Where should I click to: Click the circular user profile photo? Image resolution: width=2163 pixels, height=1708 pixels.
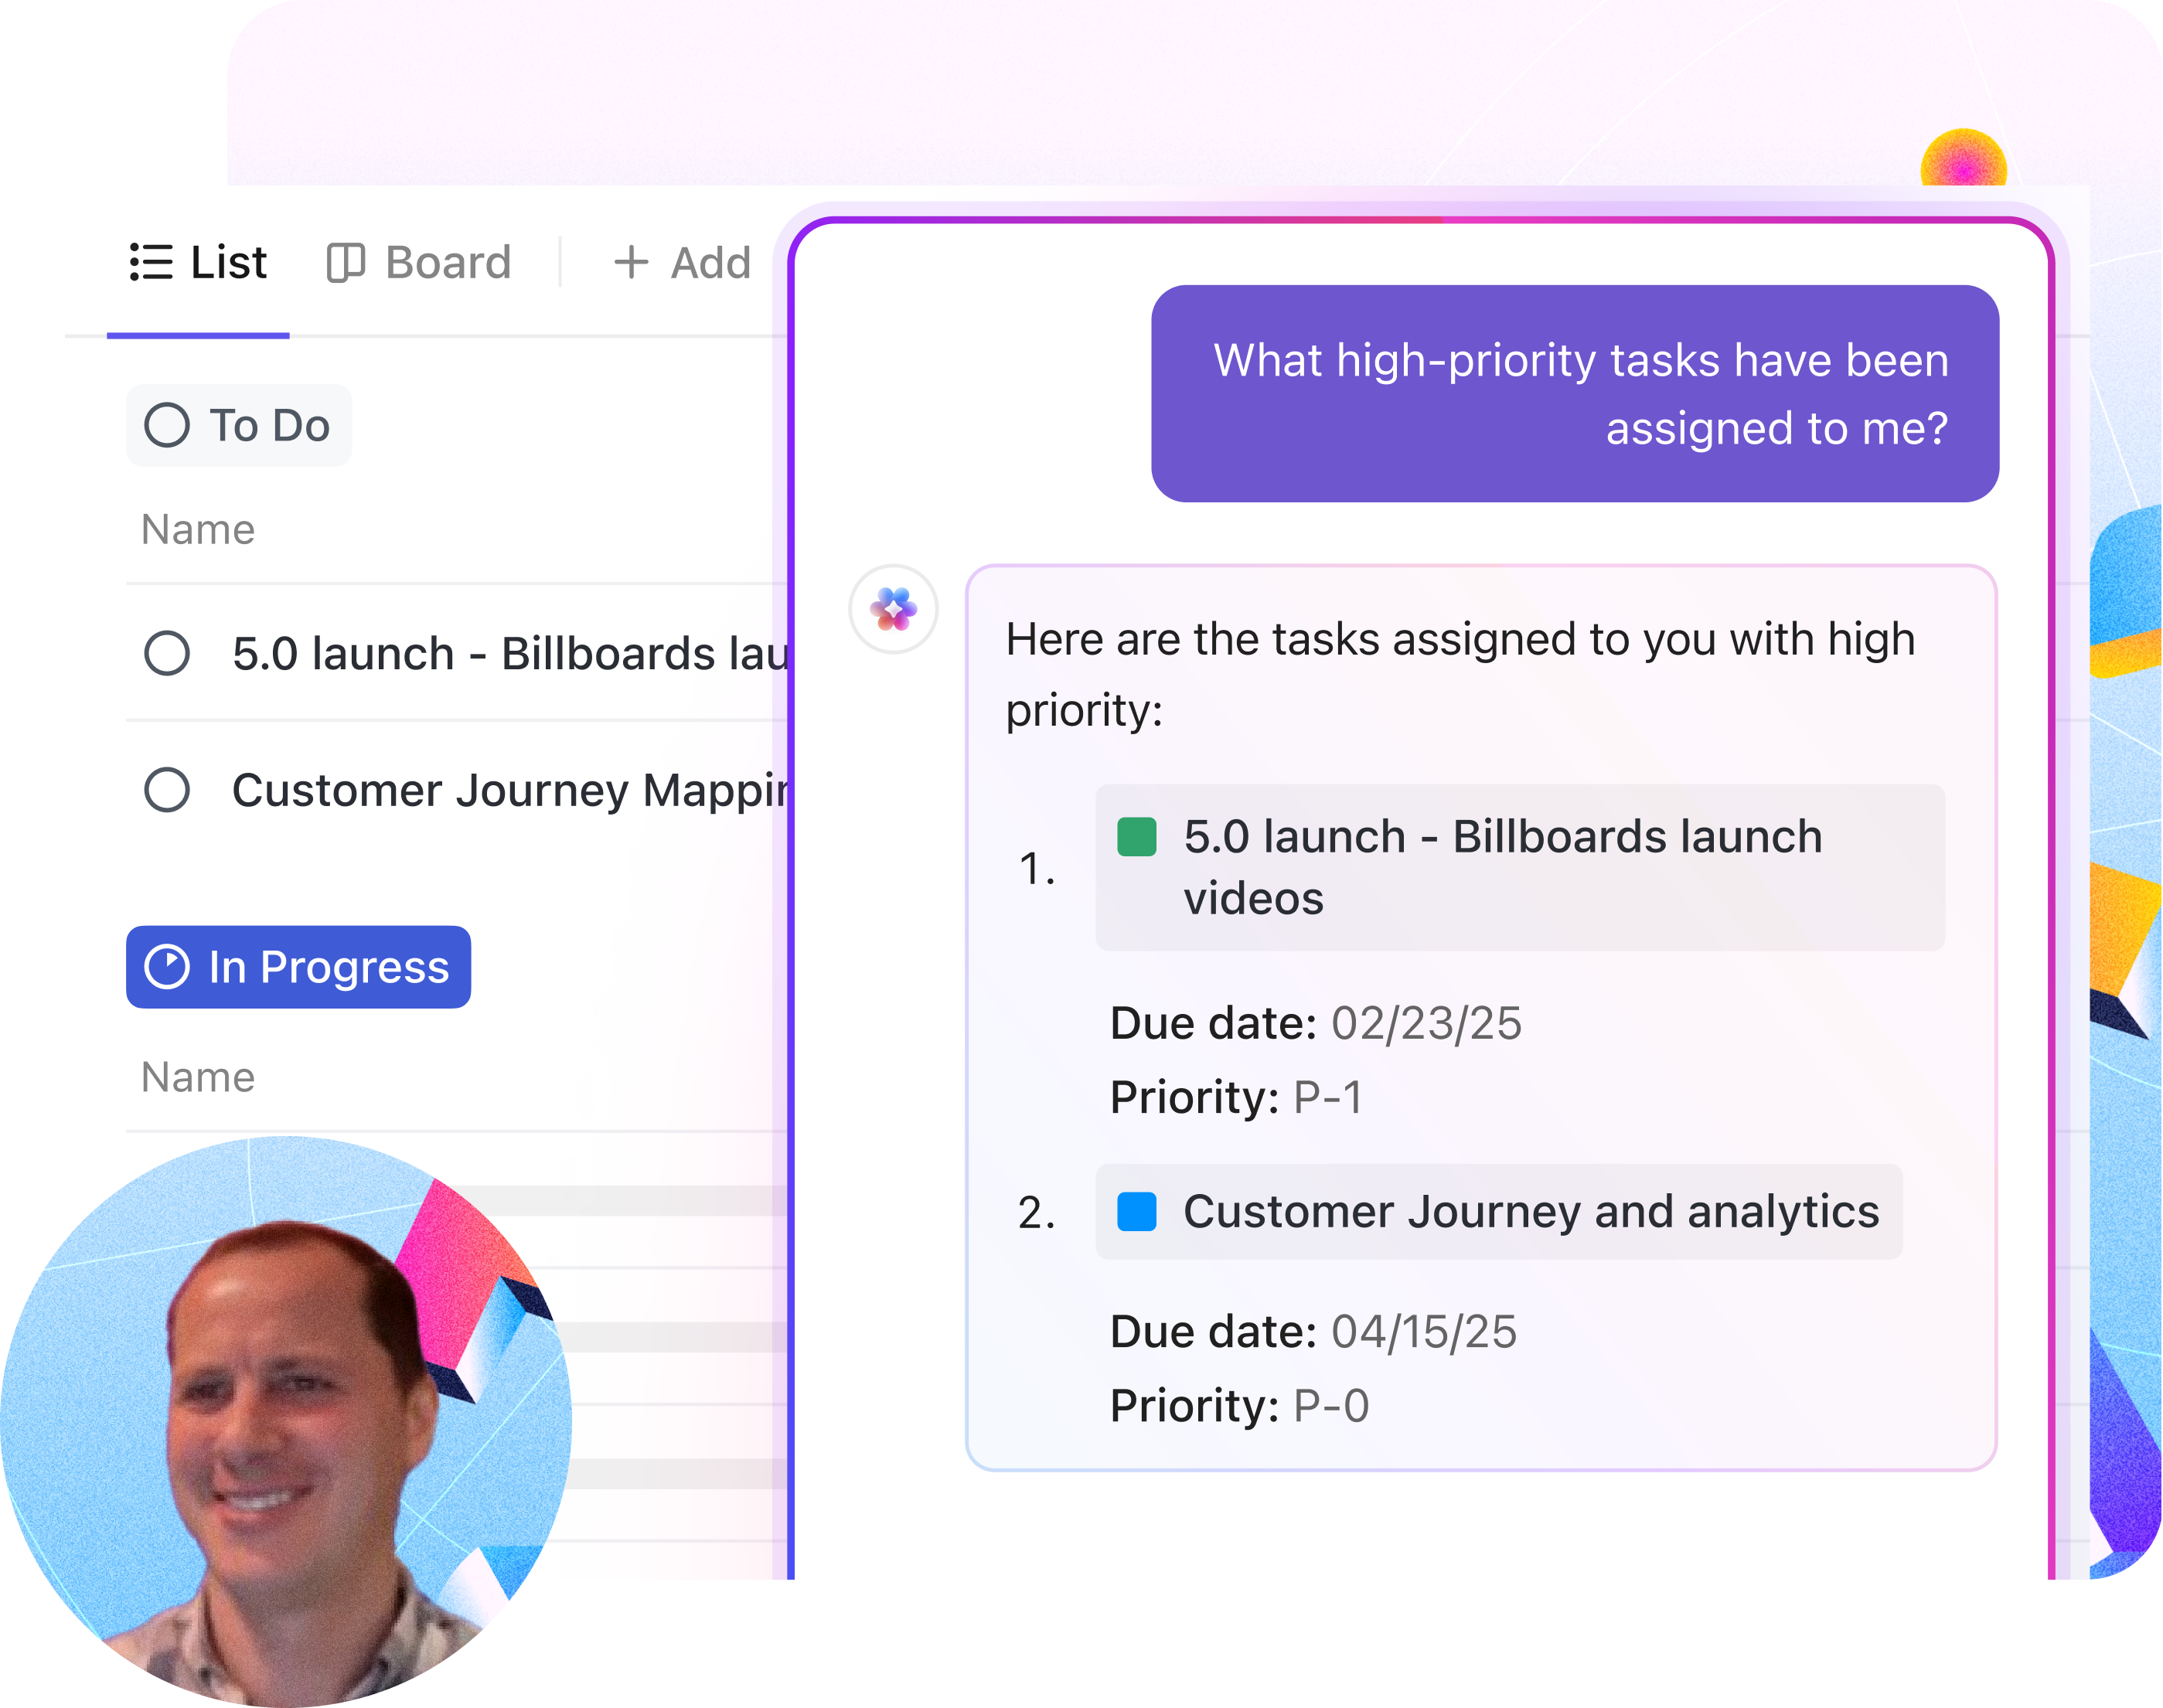click(x=285, y=1421)
